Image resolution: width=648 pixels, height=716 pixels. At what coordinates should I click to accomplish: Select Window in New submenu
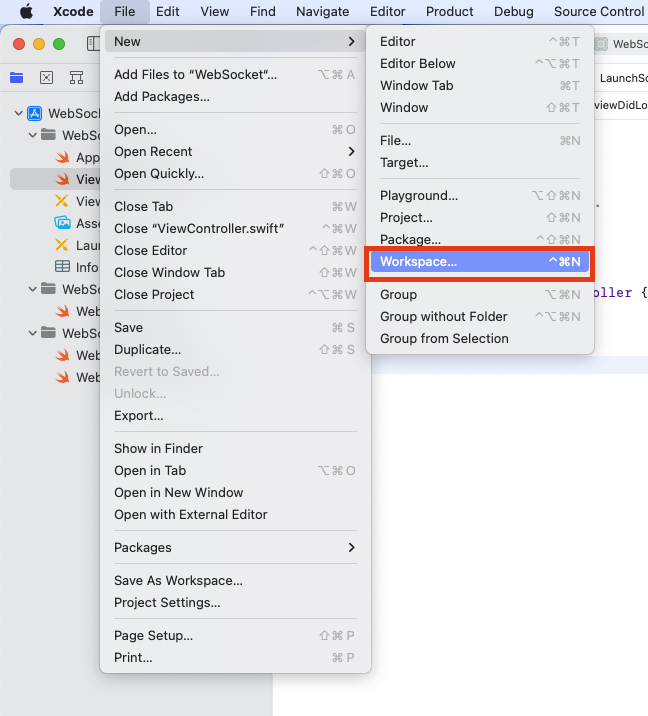coord(479,107)
